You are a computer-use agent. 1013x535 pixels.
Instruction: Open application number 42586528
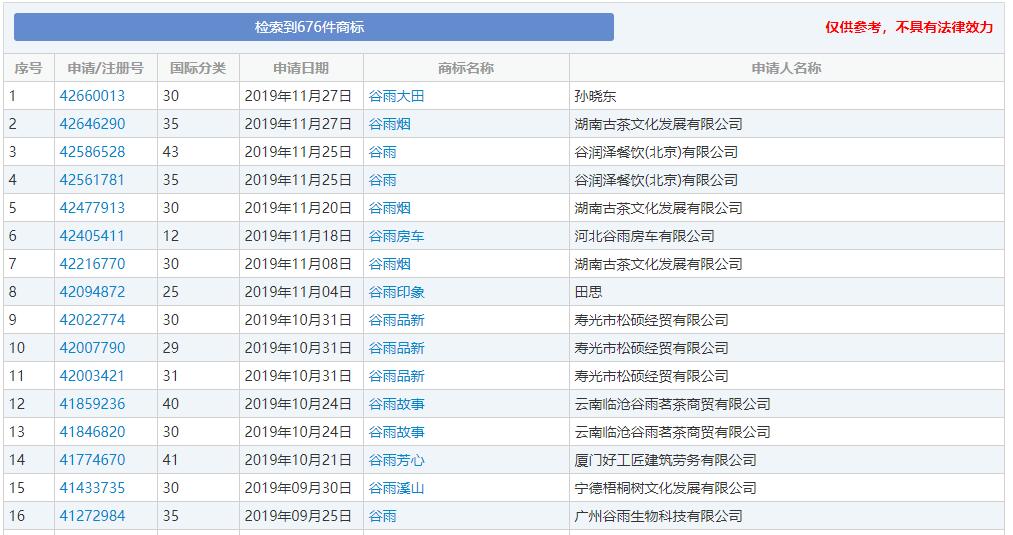[x=92, y=152]
